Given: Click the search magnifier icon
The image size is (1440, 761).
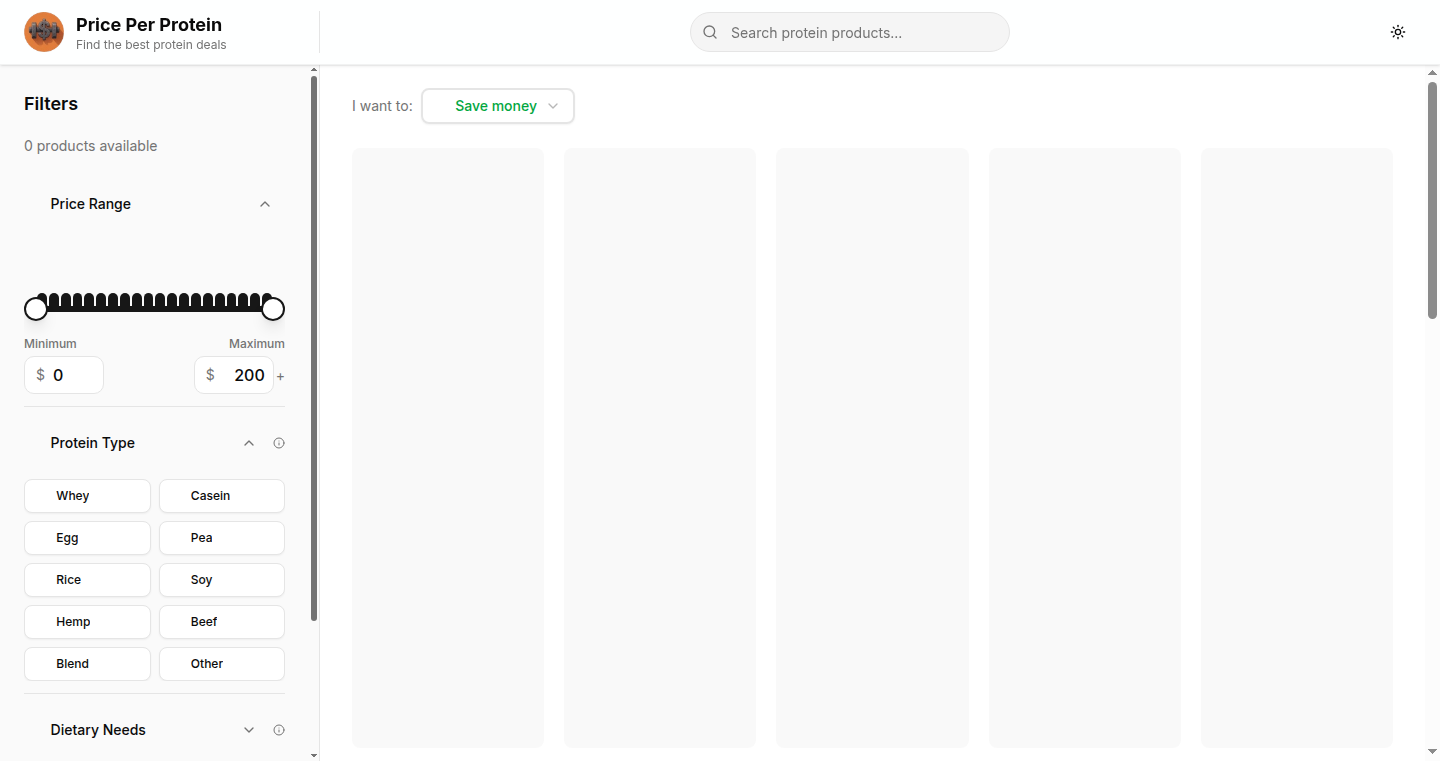Looking at the screenshot, I should point(710,32).
